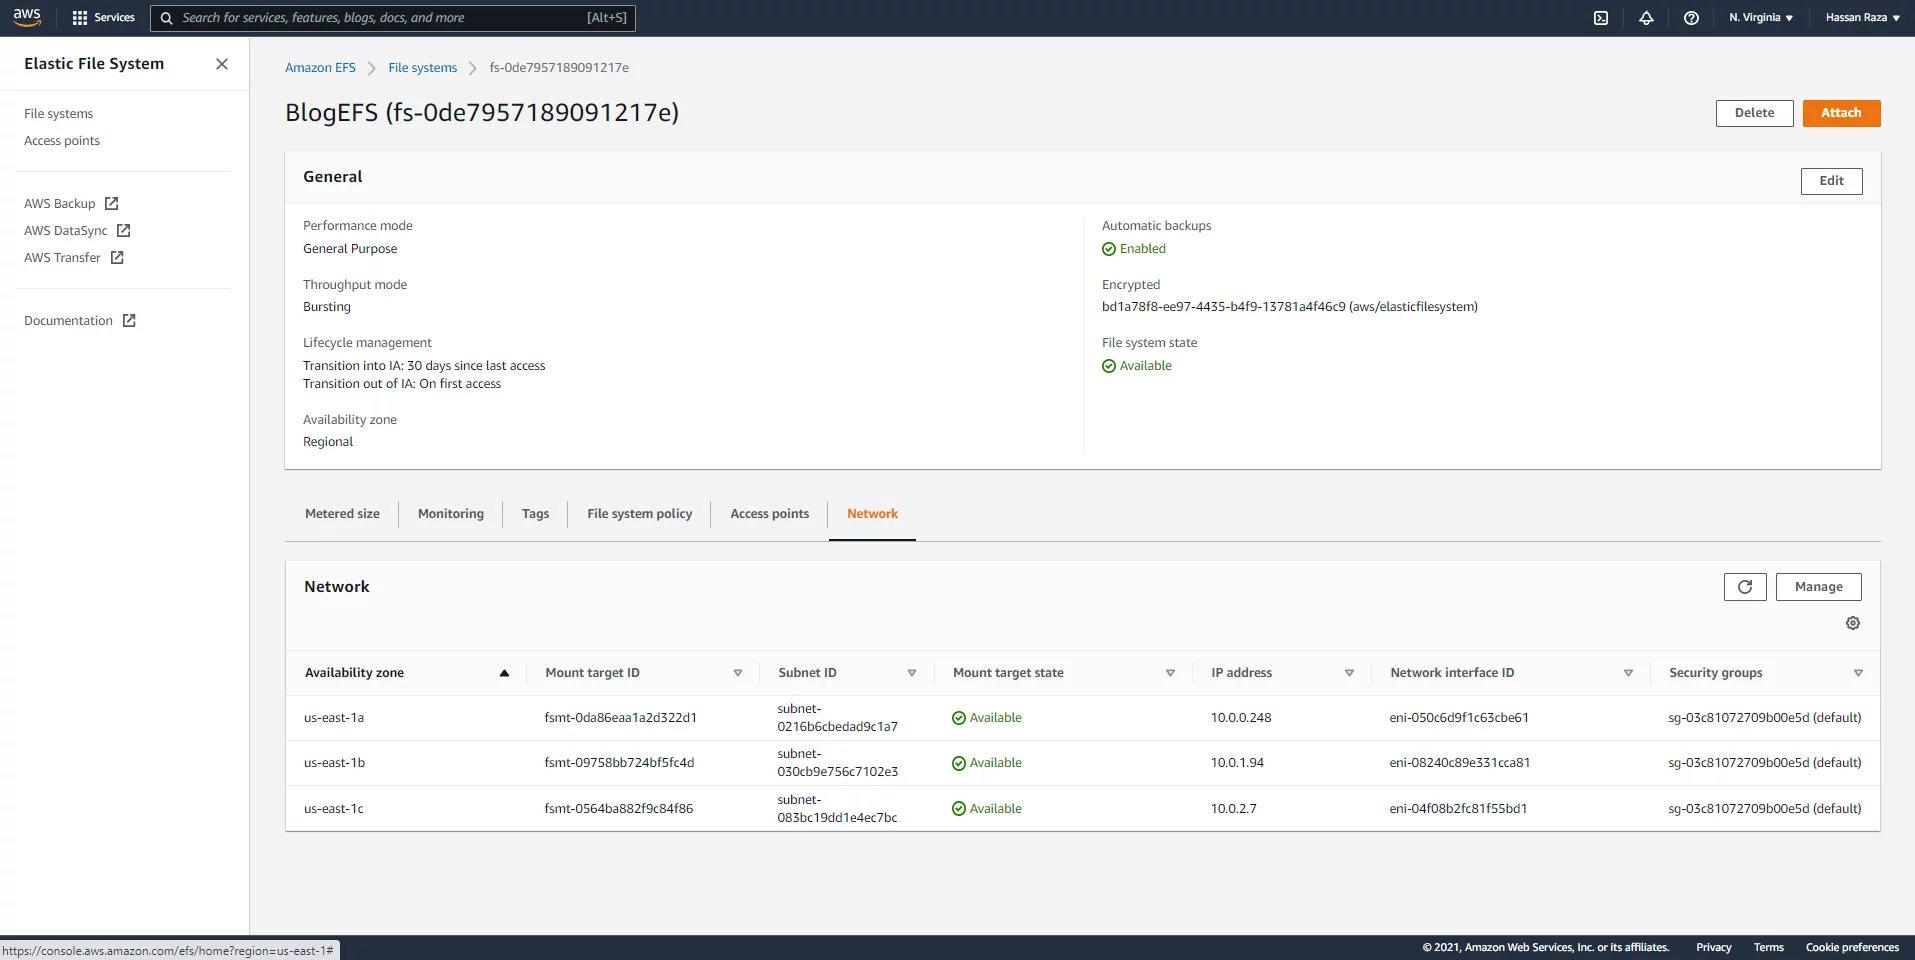Edit the General settings

click(1831, 181)
